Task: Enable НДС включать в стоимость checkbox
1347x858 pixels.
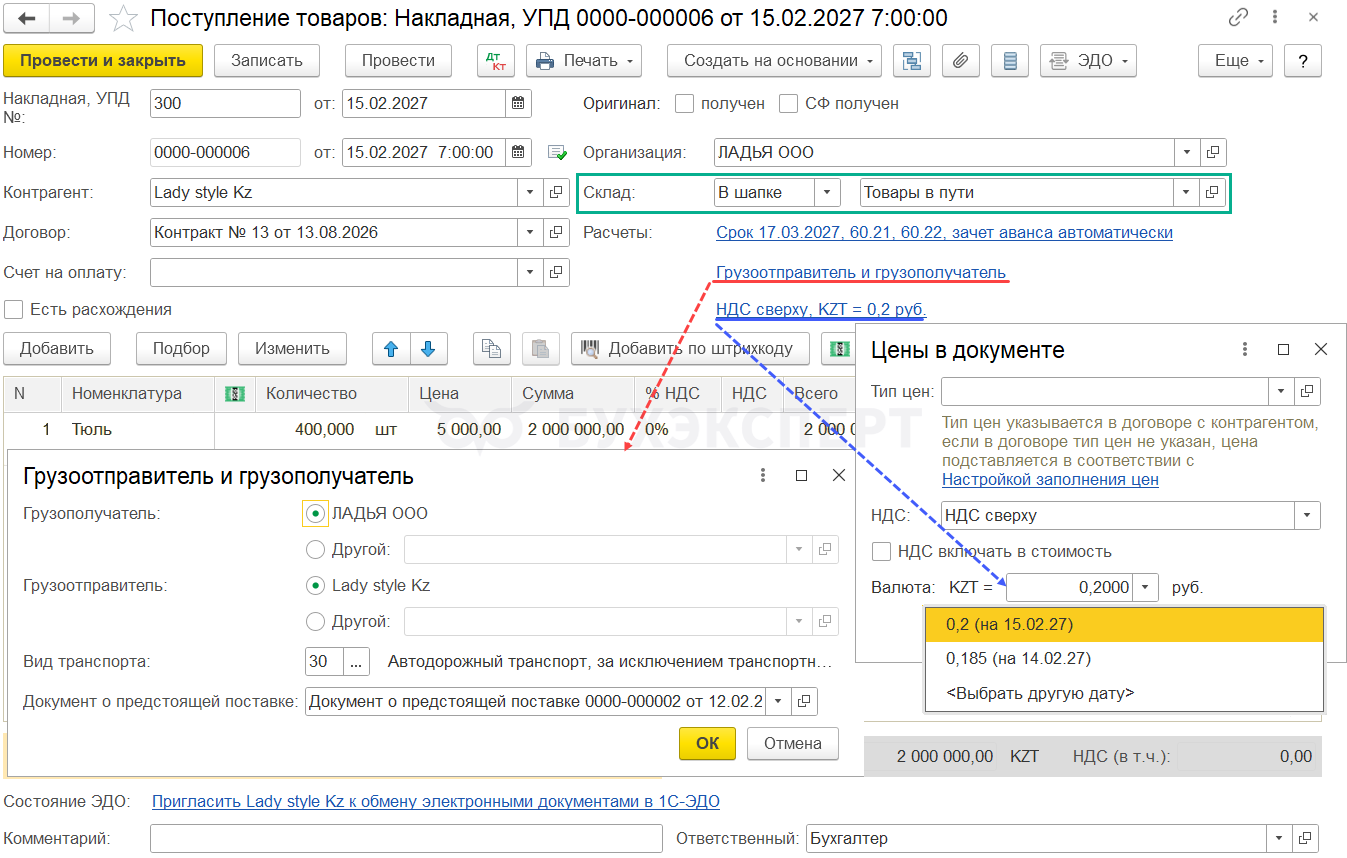Action: coord(882,551)
